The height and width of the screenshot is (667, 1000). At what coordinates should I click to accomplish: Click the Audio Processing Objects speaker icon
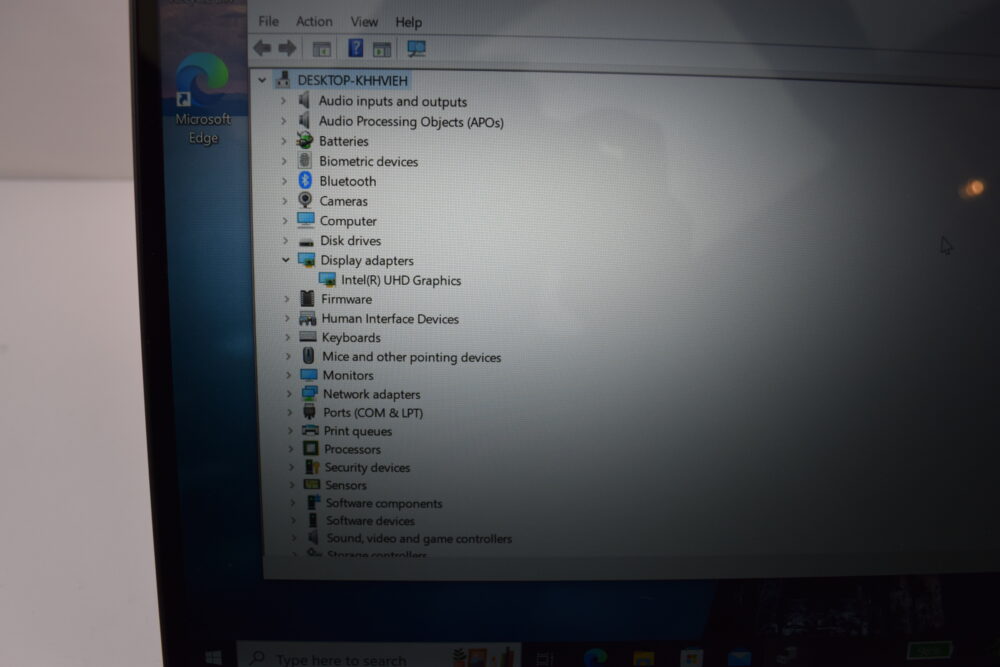click(304, 121)
